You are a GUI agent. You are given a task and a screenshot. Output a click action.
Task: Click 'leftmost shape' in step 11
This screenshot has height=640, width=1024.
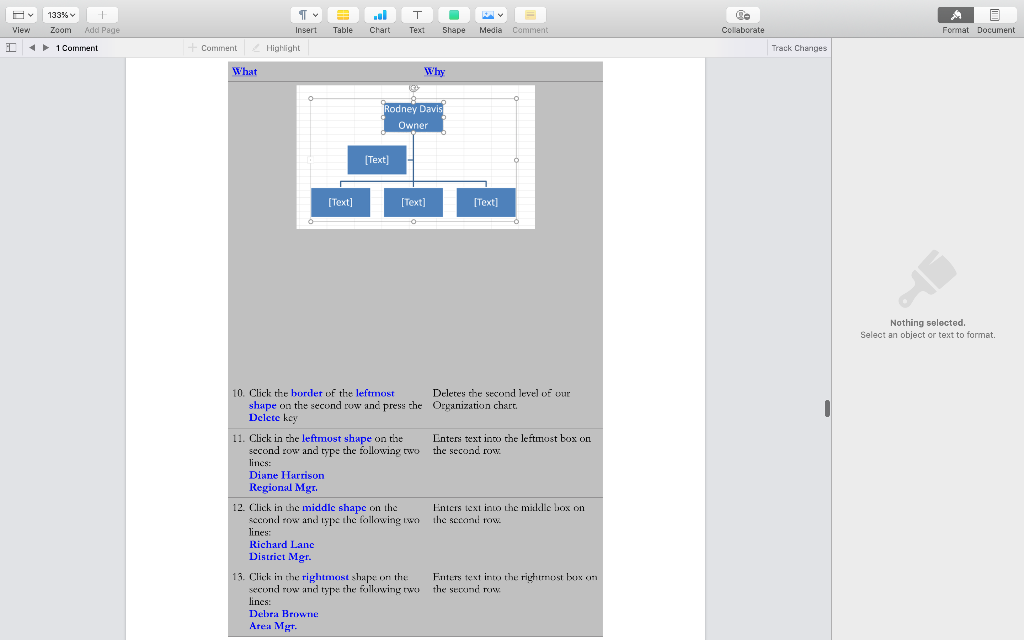point(336,439)
